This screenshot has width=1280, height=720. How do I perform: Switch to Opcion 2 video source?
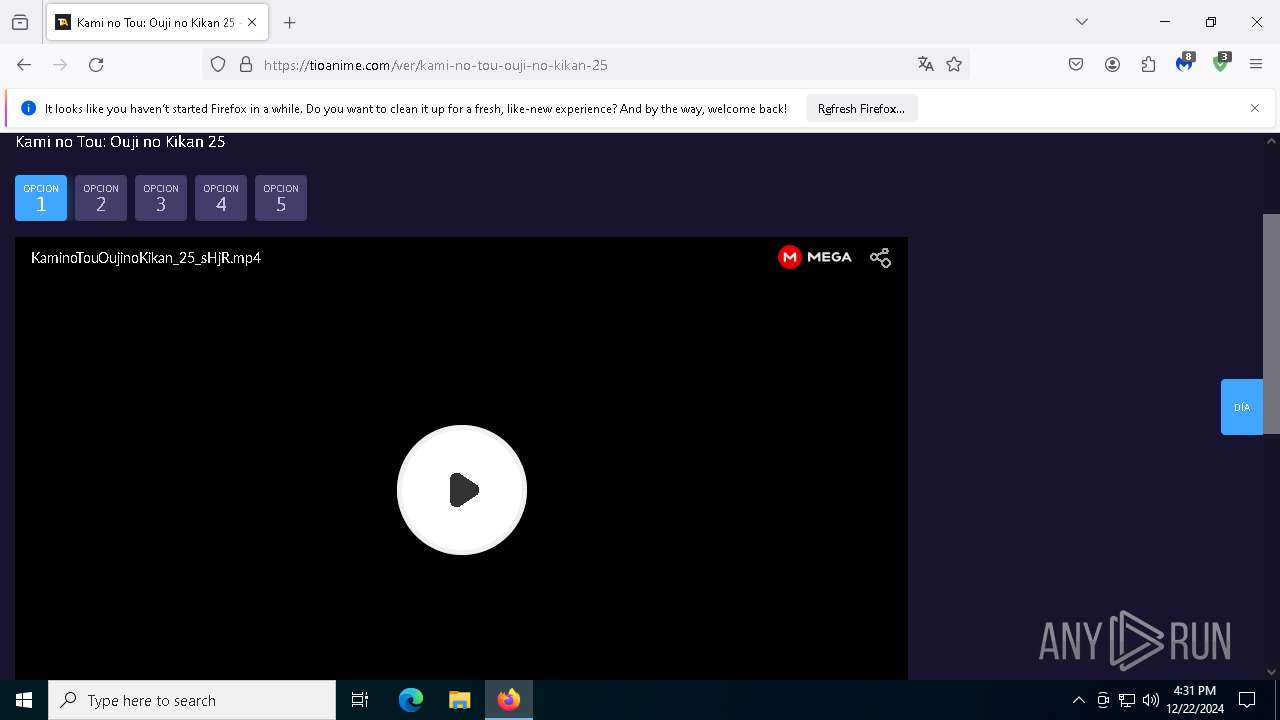[101, 198]
